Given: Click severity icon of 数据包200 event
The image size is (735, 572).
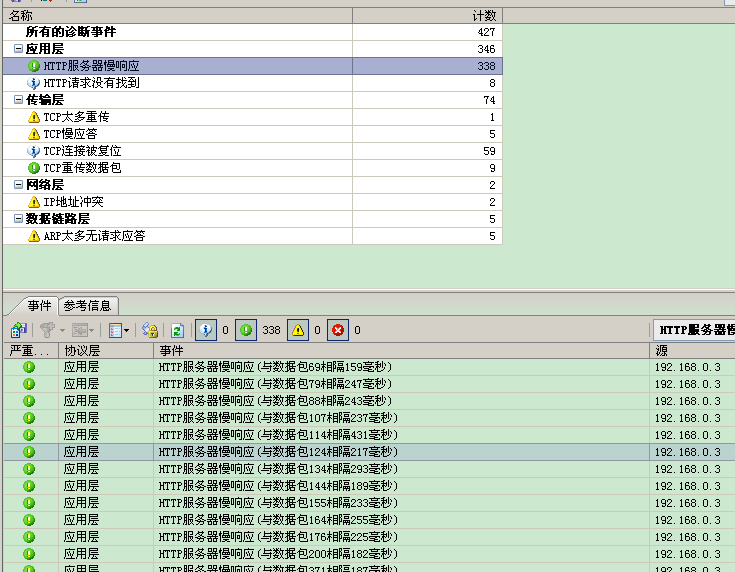Looking at the screenshot, I should 29,554.
